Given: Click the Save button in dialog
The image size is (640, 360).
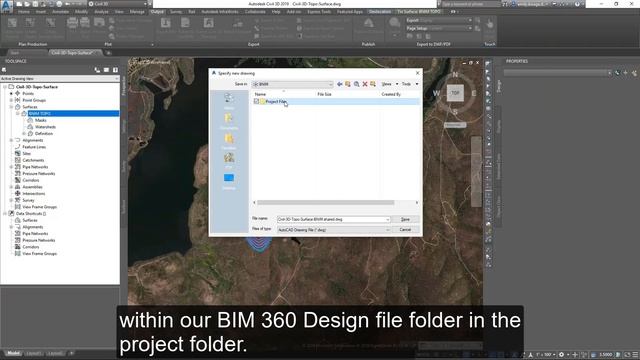Looking at the screenshot, I should tap(405, 220).
